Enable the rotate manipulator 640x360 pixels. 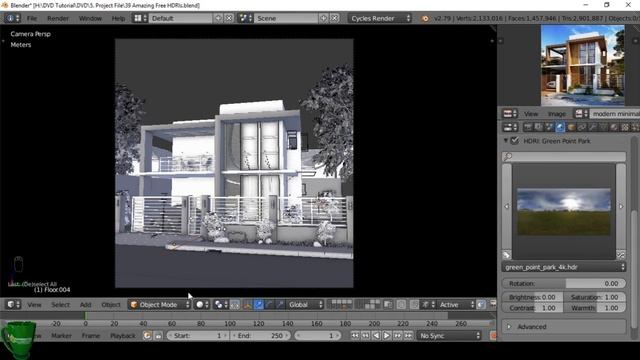[269, 304]
